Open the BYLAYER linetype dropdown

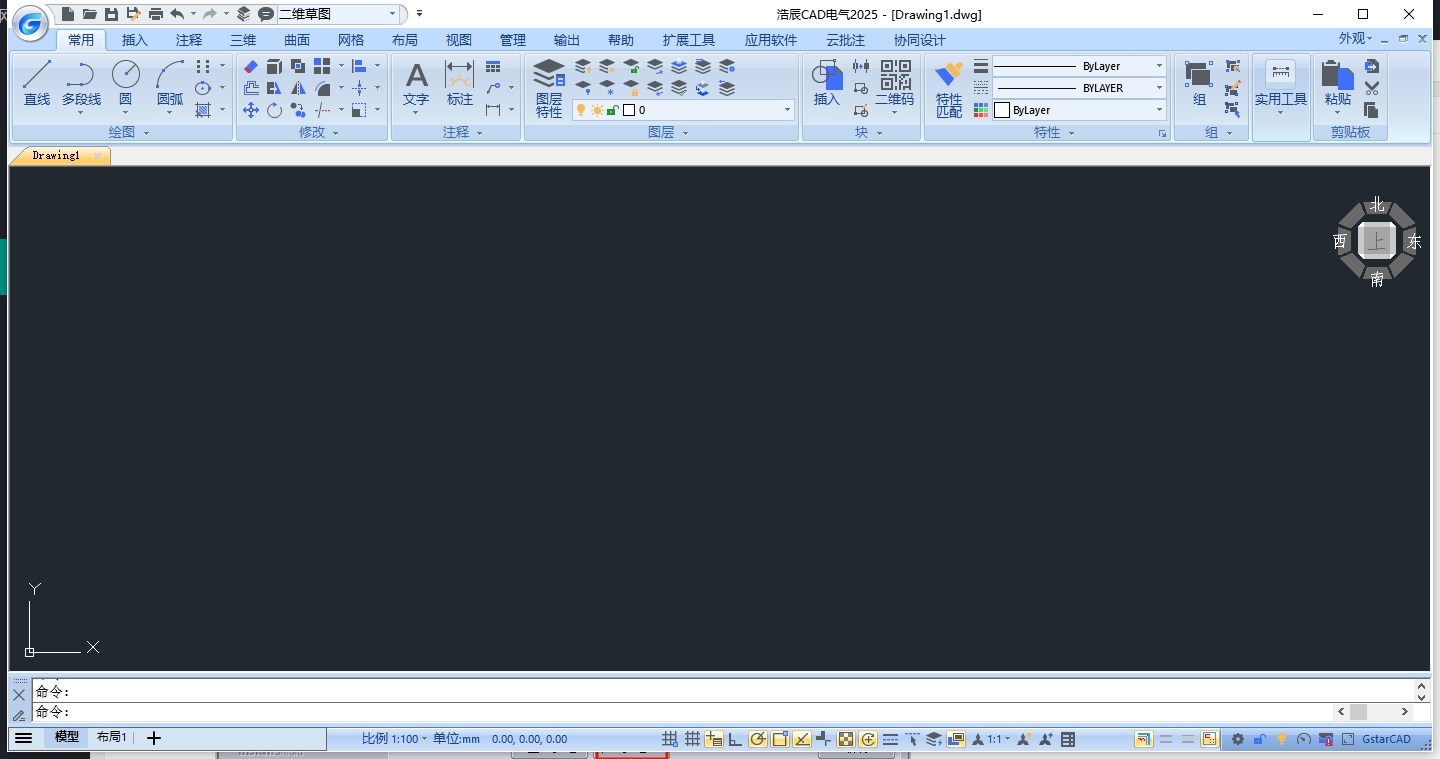coord(1159,88)
